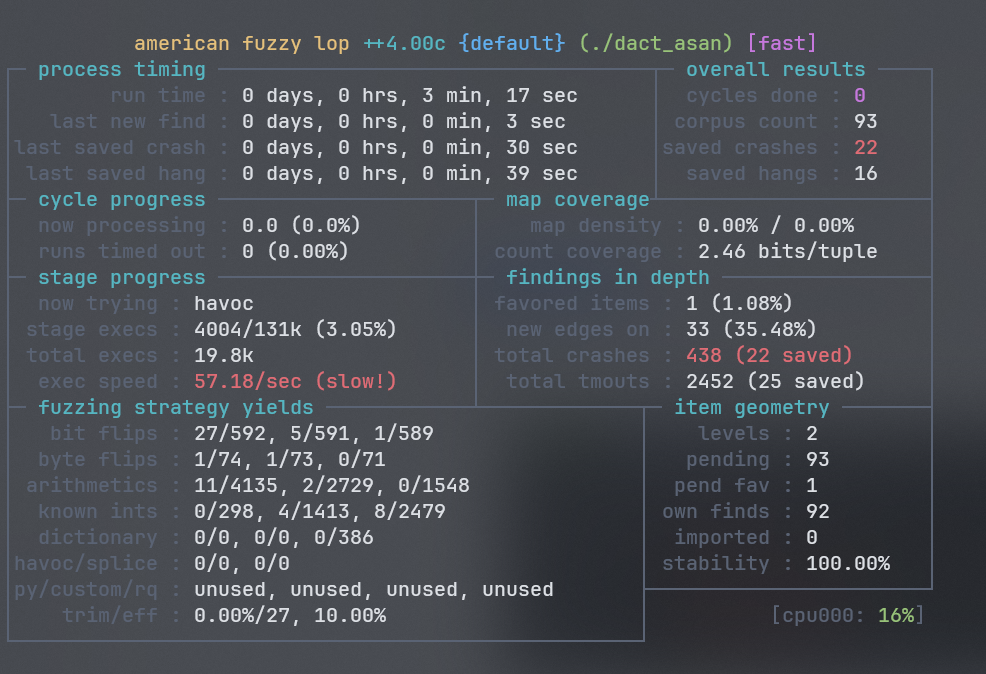Screen dimensions: 986x674
Task: Select run time value '3 min, 17 sec'
Action: coord(499,96)
